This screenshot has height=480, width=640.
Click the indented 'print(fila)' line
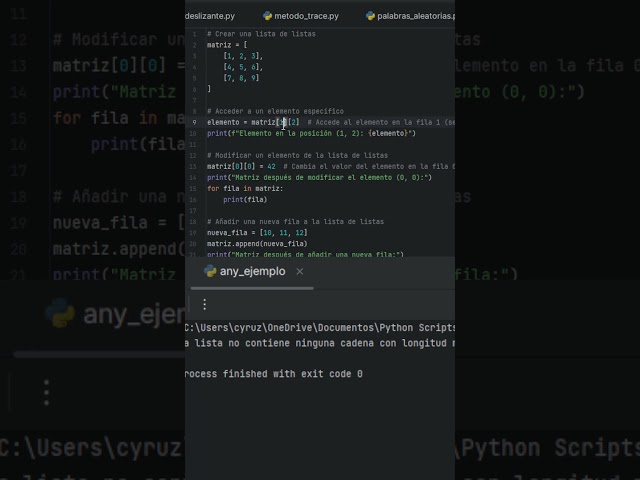(x=245, y=199)
